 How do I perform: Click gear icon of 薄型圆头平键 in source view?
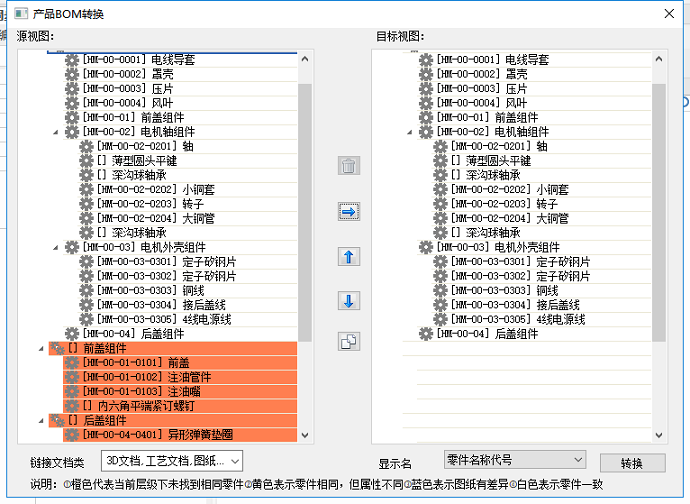[x=86, y=161]
